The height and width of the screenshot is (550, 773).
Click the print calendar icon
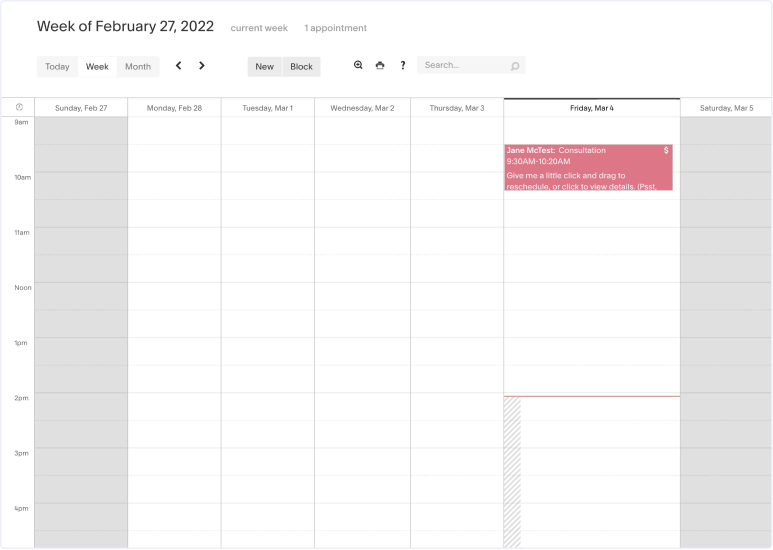tap(380, 65)
